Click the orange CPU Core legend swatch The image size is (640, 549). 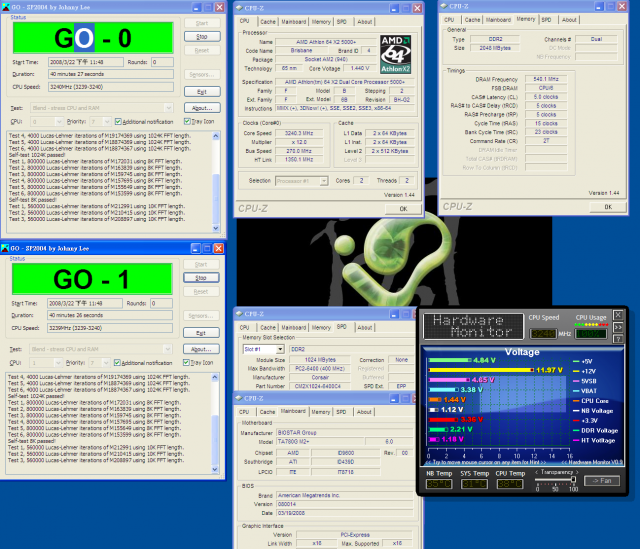576,401
